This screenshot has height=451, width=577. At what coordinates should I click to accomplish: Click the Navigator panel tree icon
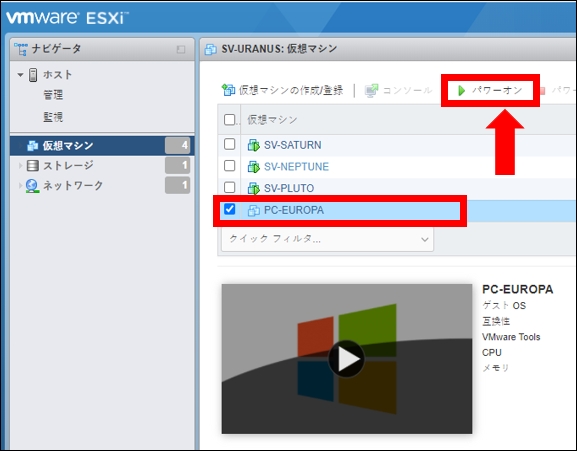click(x=21, y=49)
